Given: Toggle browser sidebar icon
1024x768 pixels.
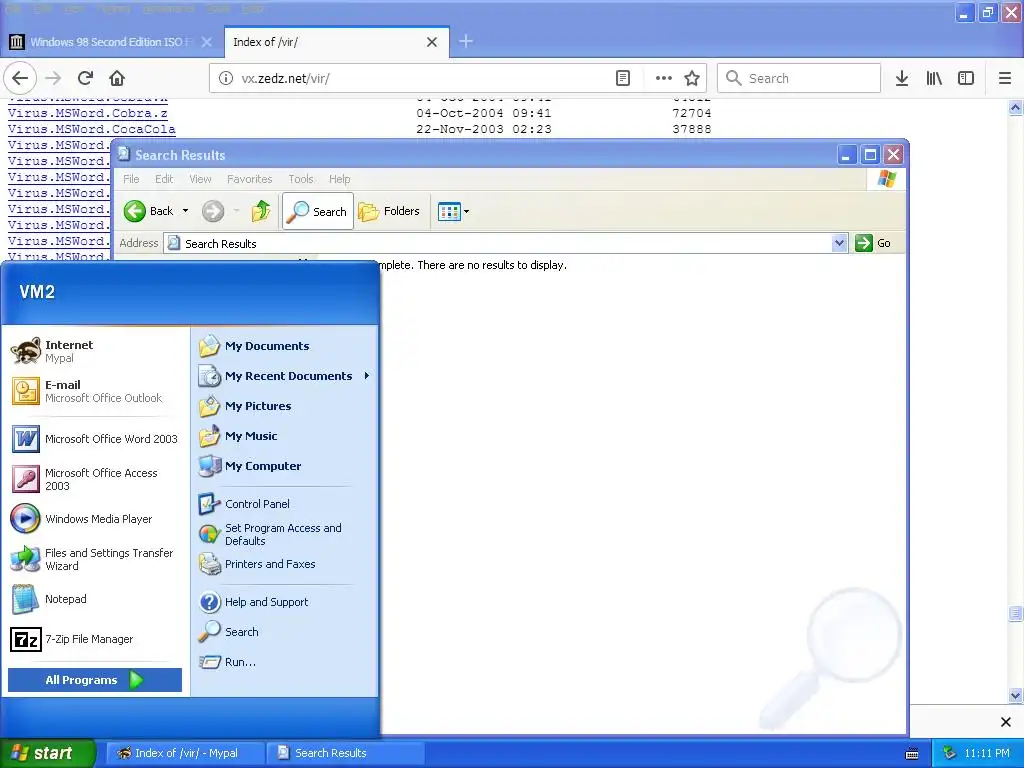Looking at the screenshot, I should point(966,78).
